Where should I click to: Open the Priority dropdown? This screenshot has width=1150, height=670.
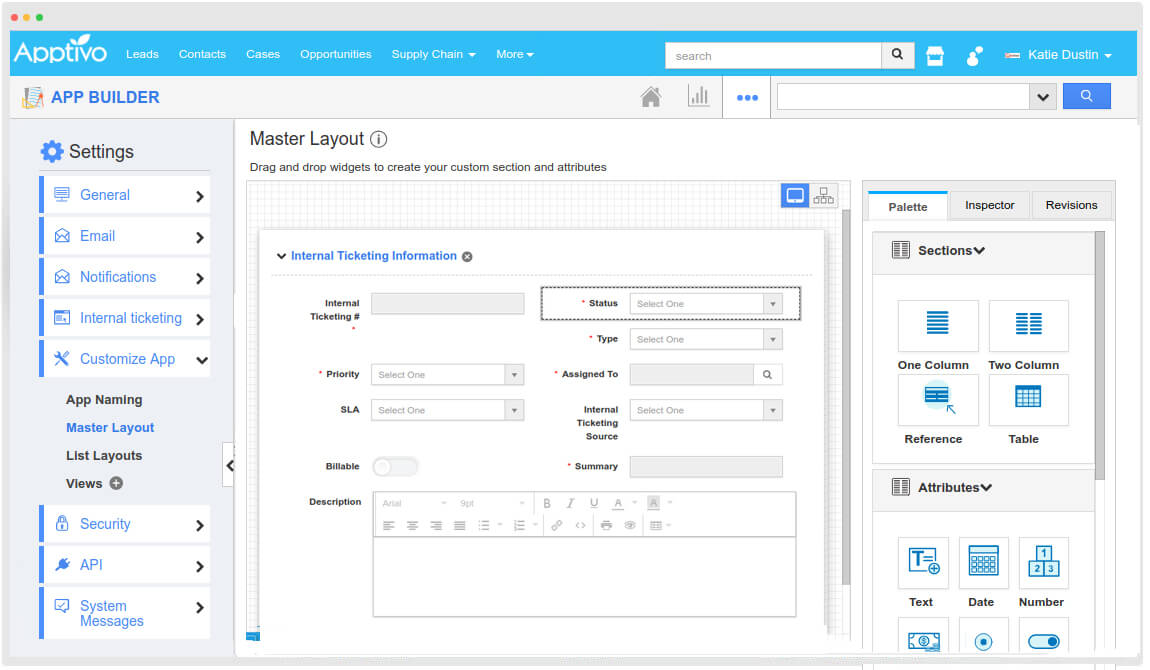pyautogui.click(x=446, y=375)
